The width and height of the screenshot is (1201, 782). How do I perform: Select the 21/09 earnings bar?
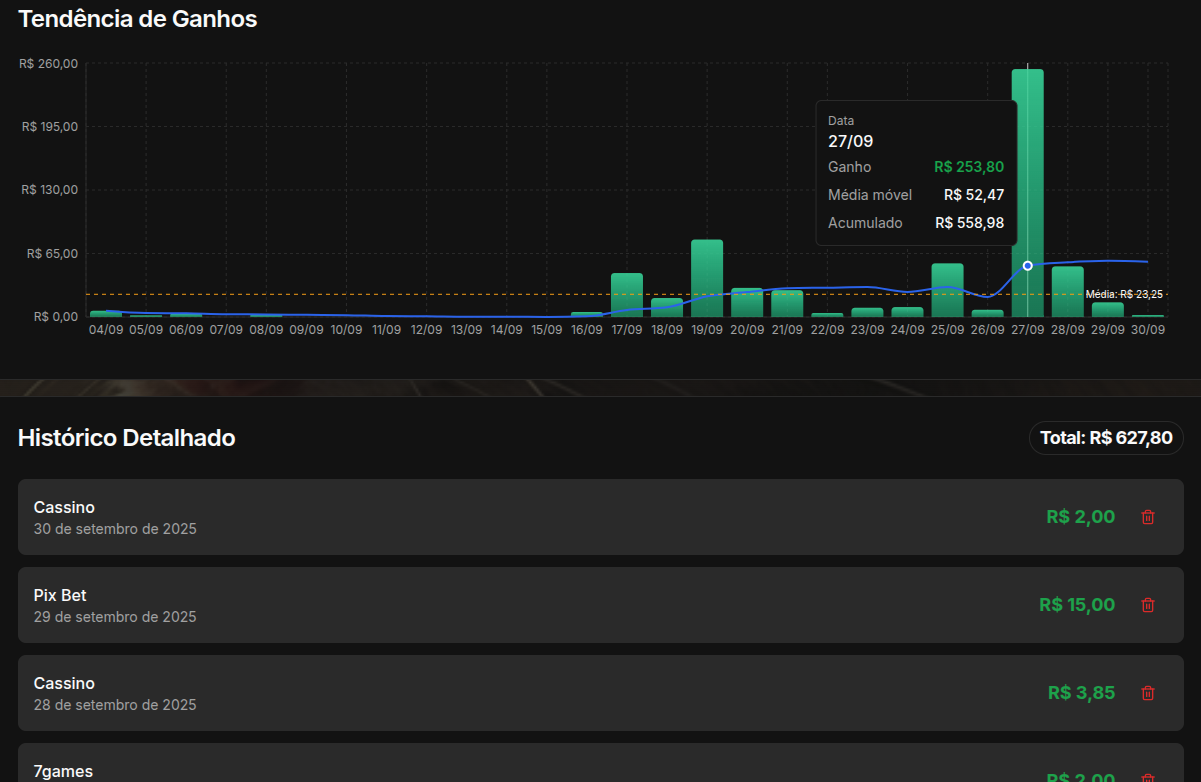coord(787,303)
